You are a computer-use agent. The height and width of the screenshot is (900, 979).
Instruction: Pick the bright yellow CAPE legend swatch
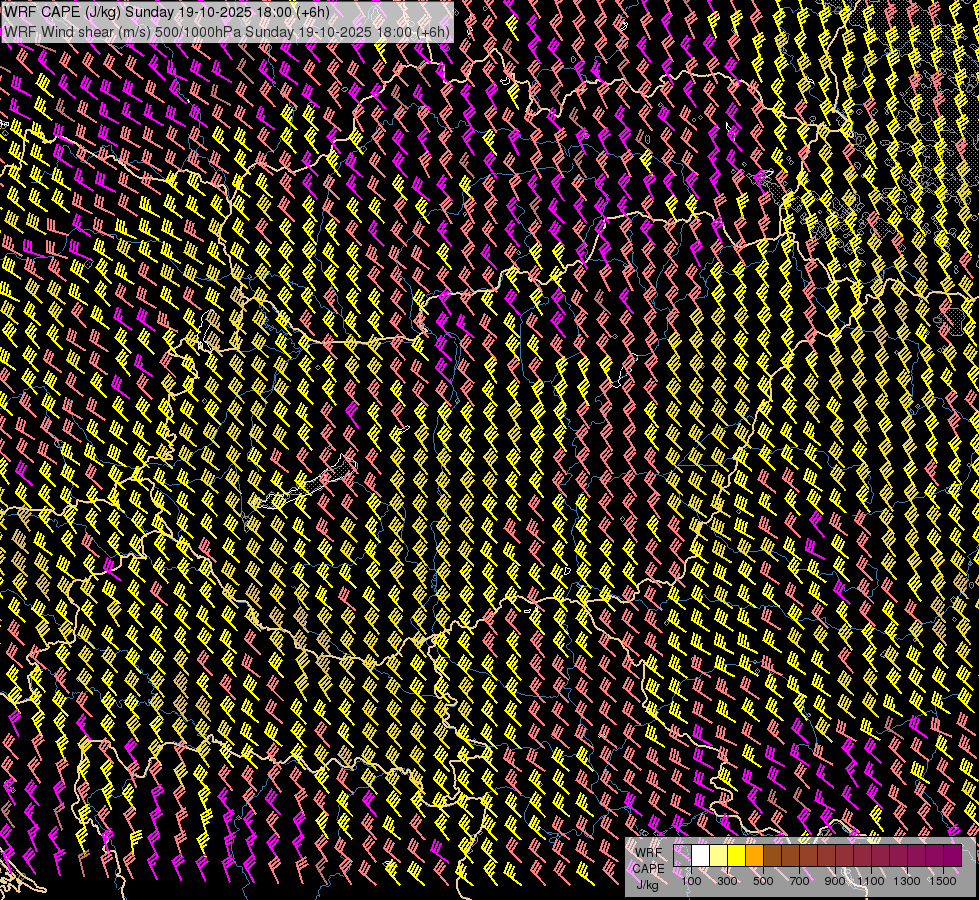pyautogui.click(x=737, y=855)
